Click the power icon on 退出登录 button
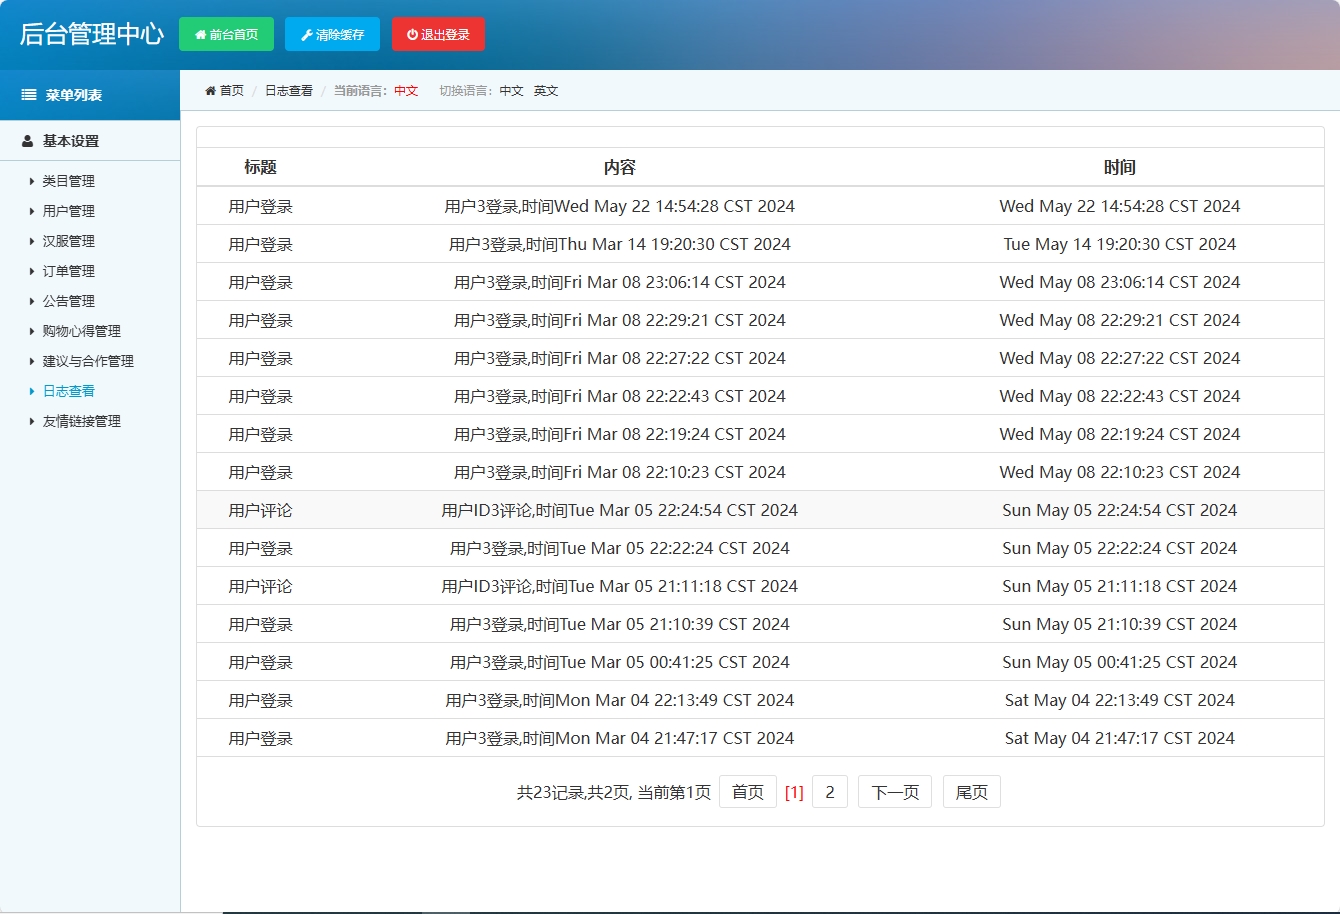The width and height of the screenshot is (1340, 914). pyautogui.click(x=412, y=35)
